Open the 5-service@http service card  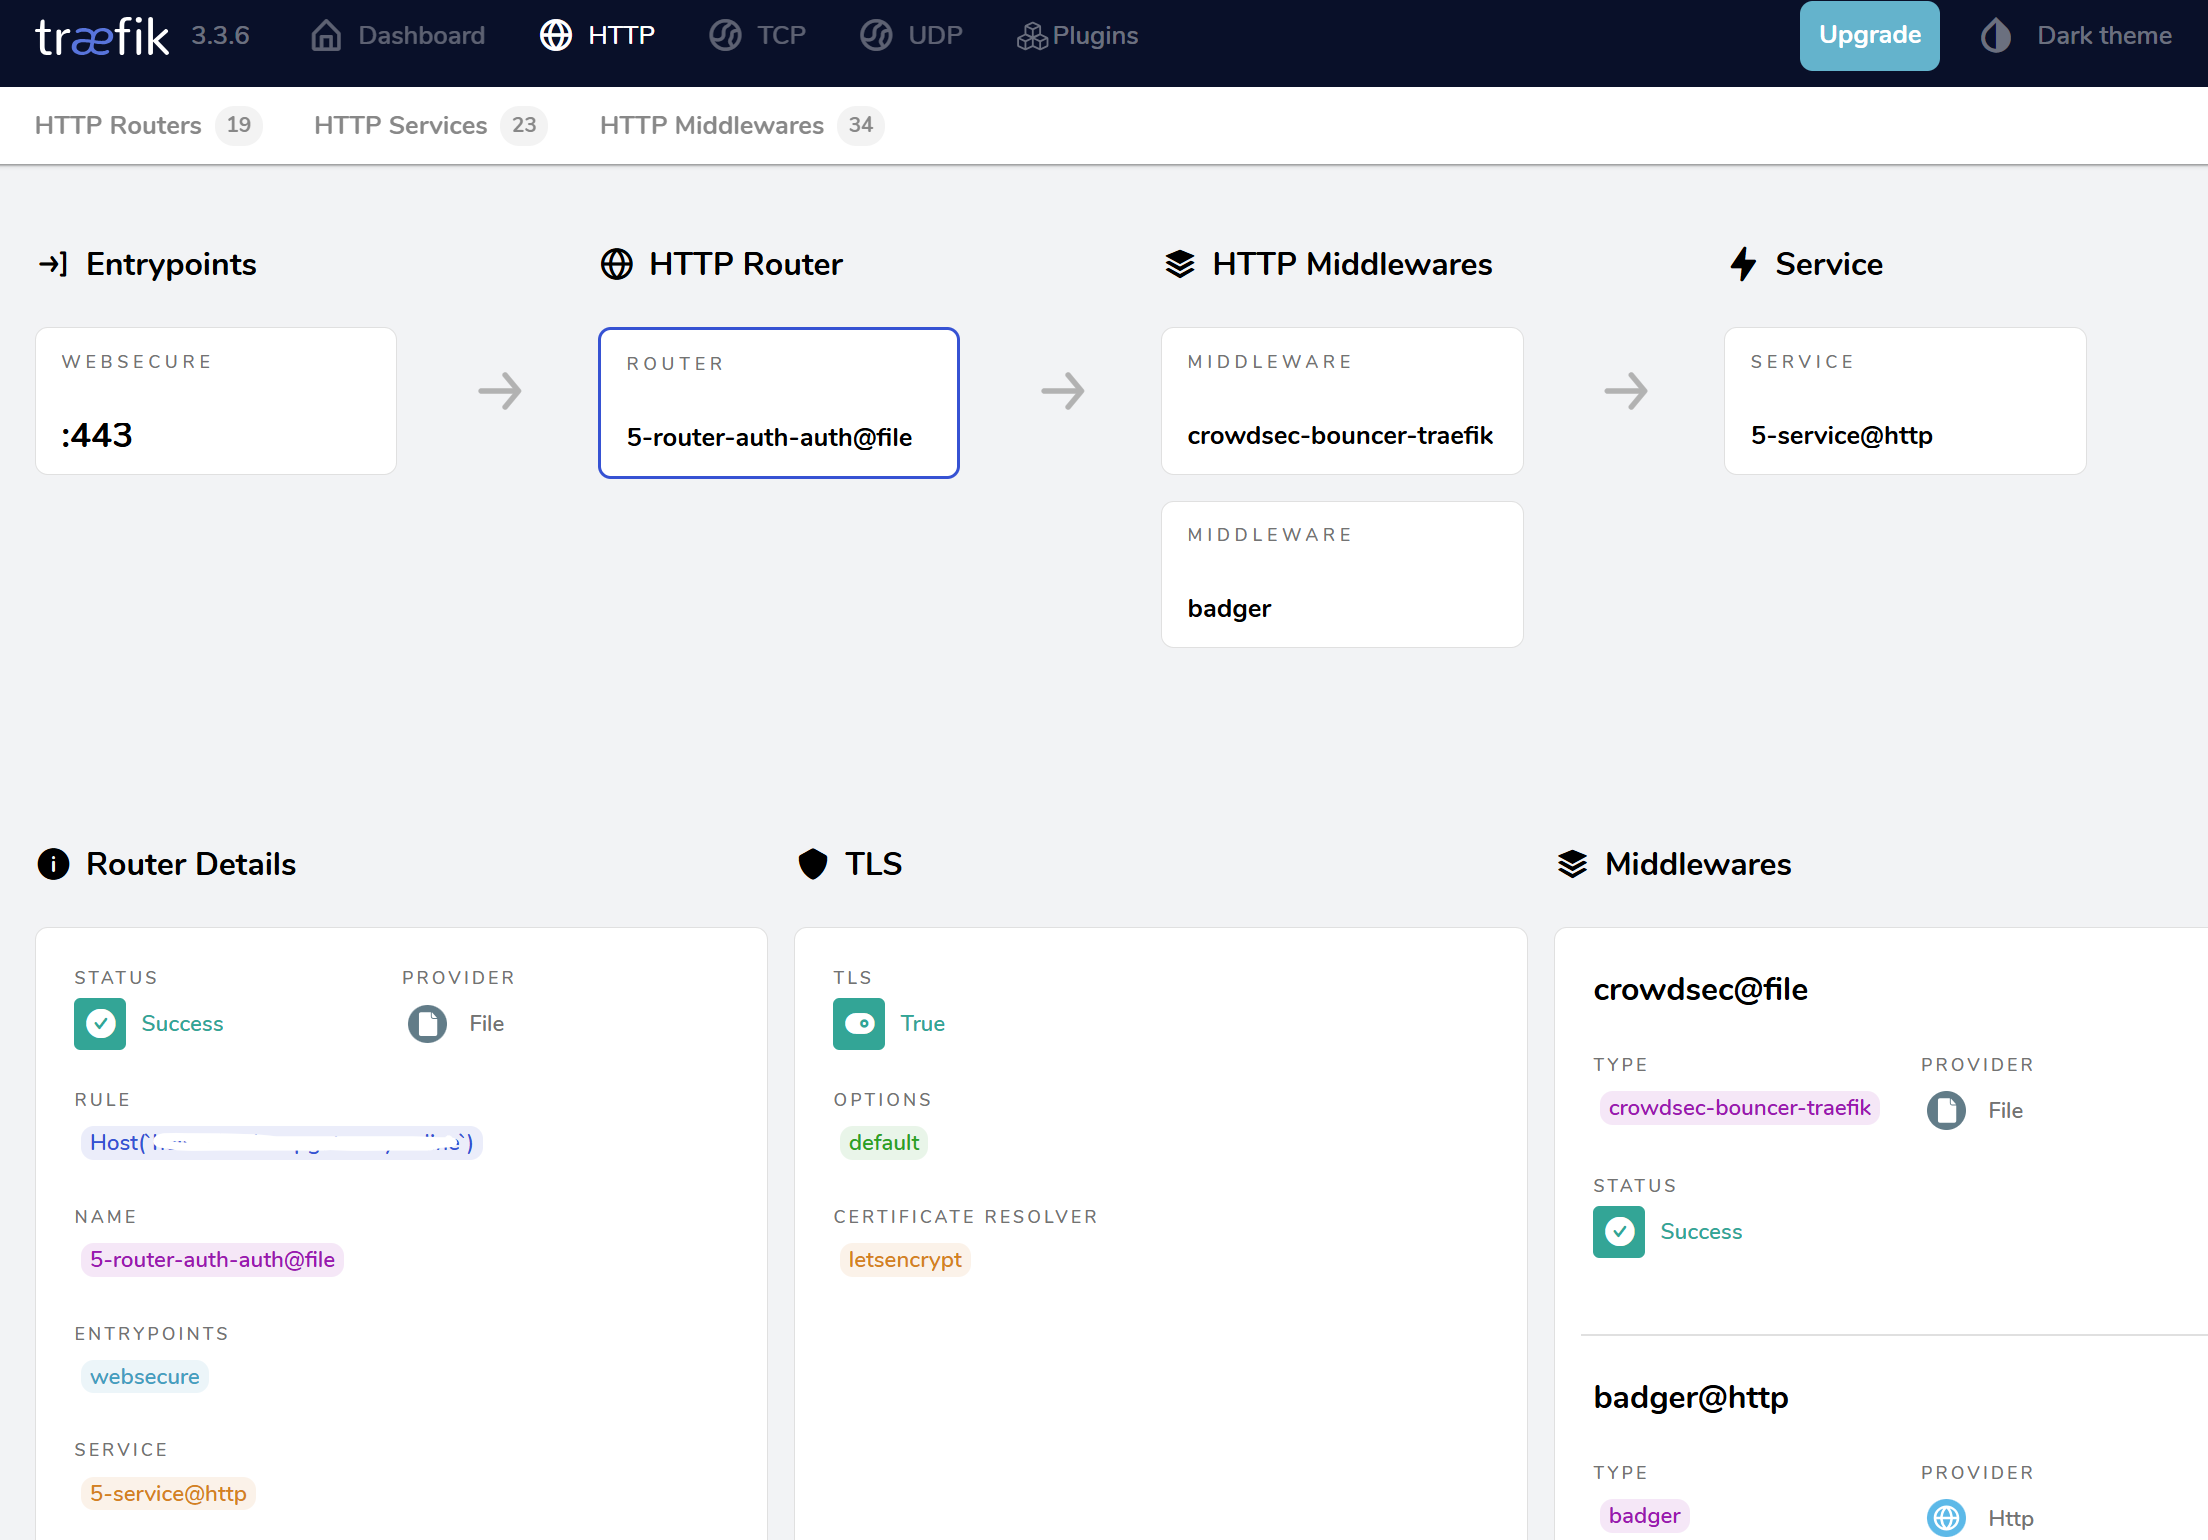(x=1905, y=401)
